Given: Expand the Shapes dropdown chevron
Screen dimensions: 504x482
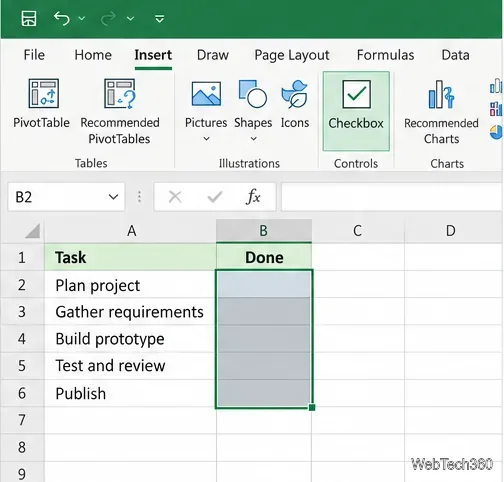Looking at the screenshot, I should [x=253, y=138].
